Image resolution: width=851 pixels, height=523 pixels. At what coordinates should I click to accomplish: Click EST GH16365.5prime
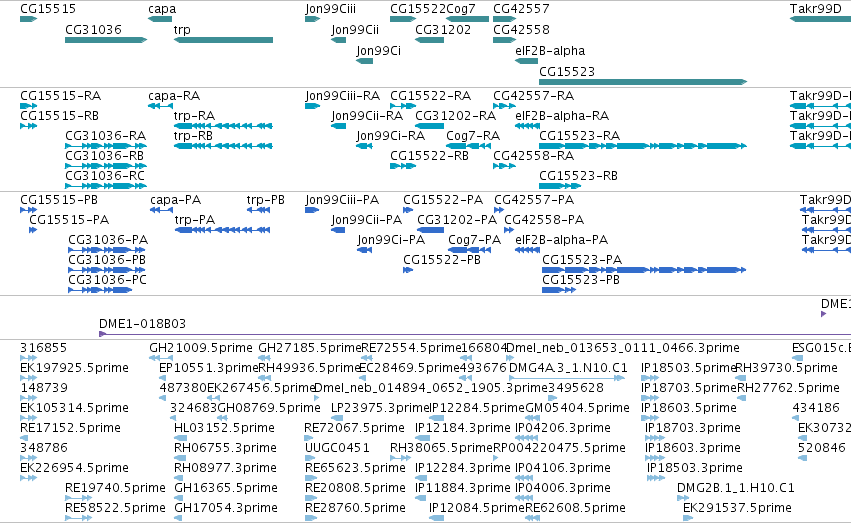tap(181, 499)
